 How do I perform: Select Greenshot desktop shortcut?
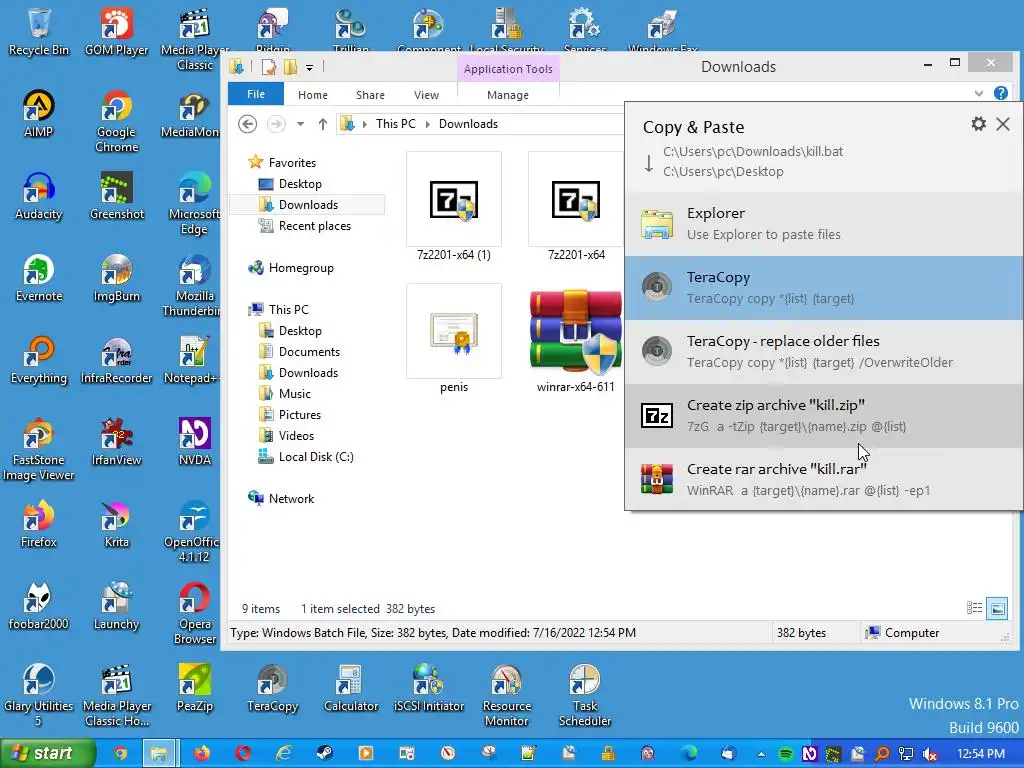[x=116, y=196]
